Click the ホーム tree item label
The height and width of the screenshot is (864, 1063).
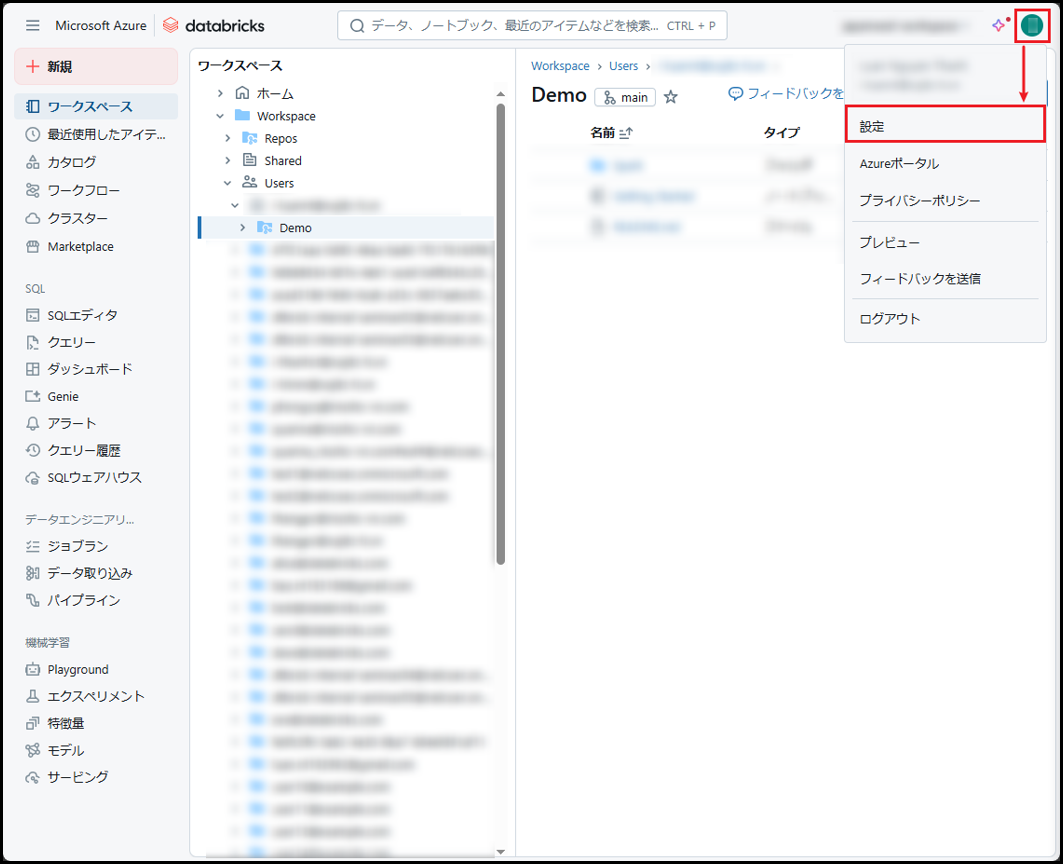tap(275, 94)
